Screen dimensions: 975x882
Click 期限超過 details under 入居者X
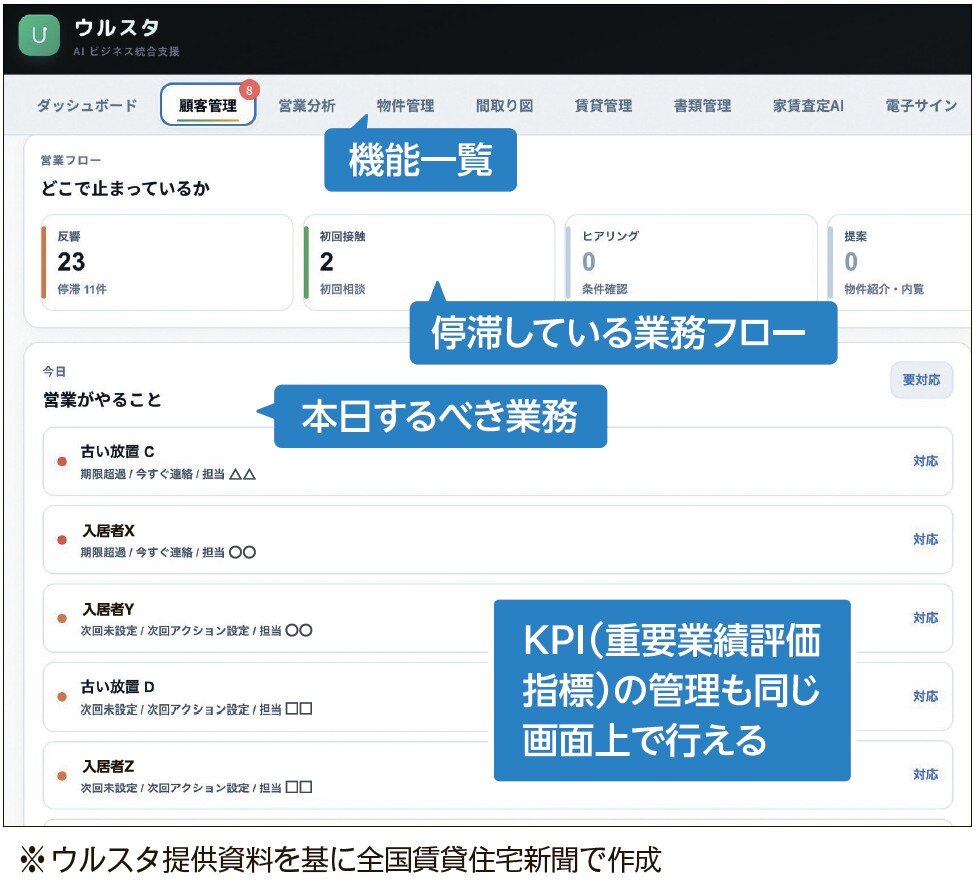[x=168, y=553]
